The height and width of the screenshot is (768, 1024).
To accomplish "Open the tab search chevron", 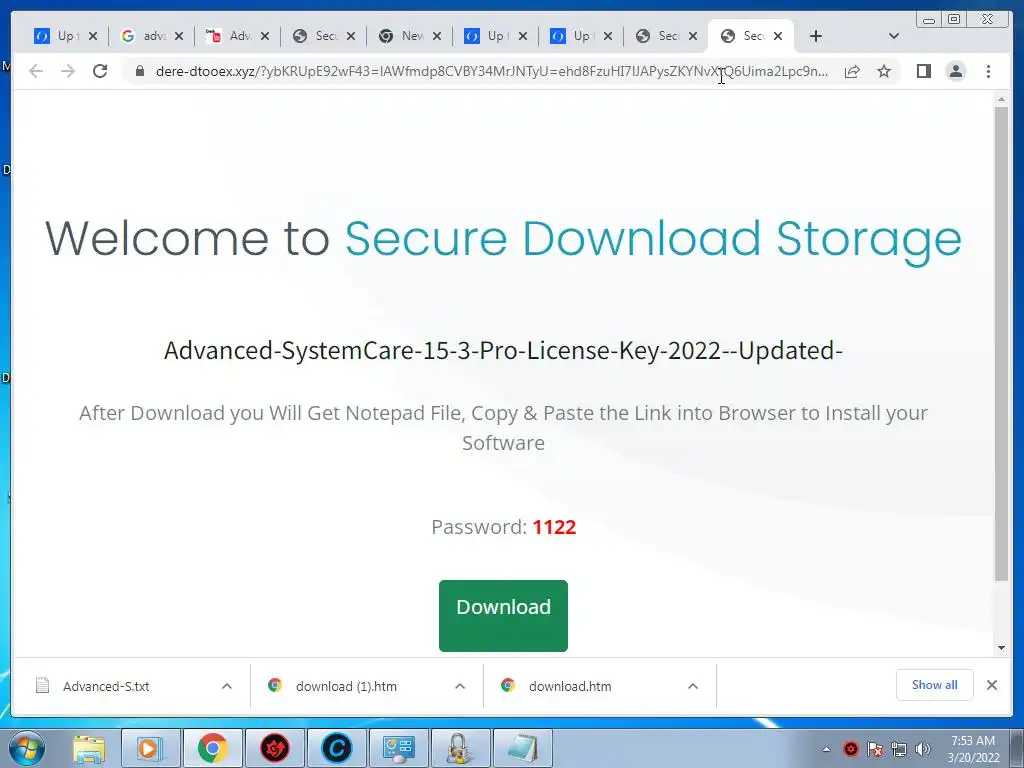I will tap(894, 36).
